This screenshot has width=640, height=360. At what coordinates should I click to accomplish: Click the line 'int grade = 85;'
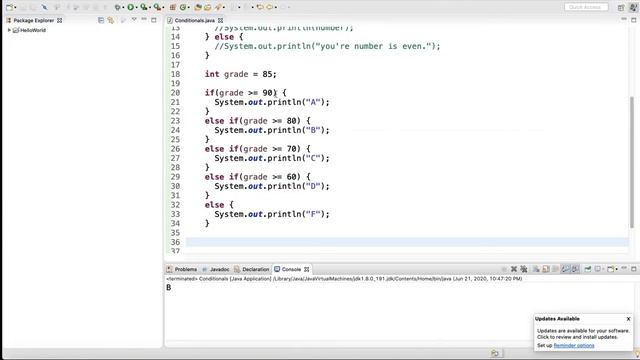241,74
